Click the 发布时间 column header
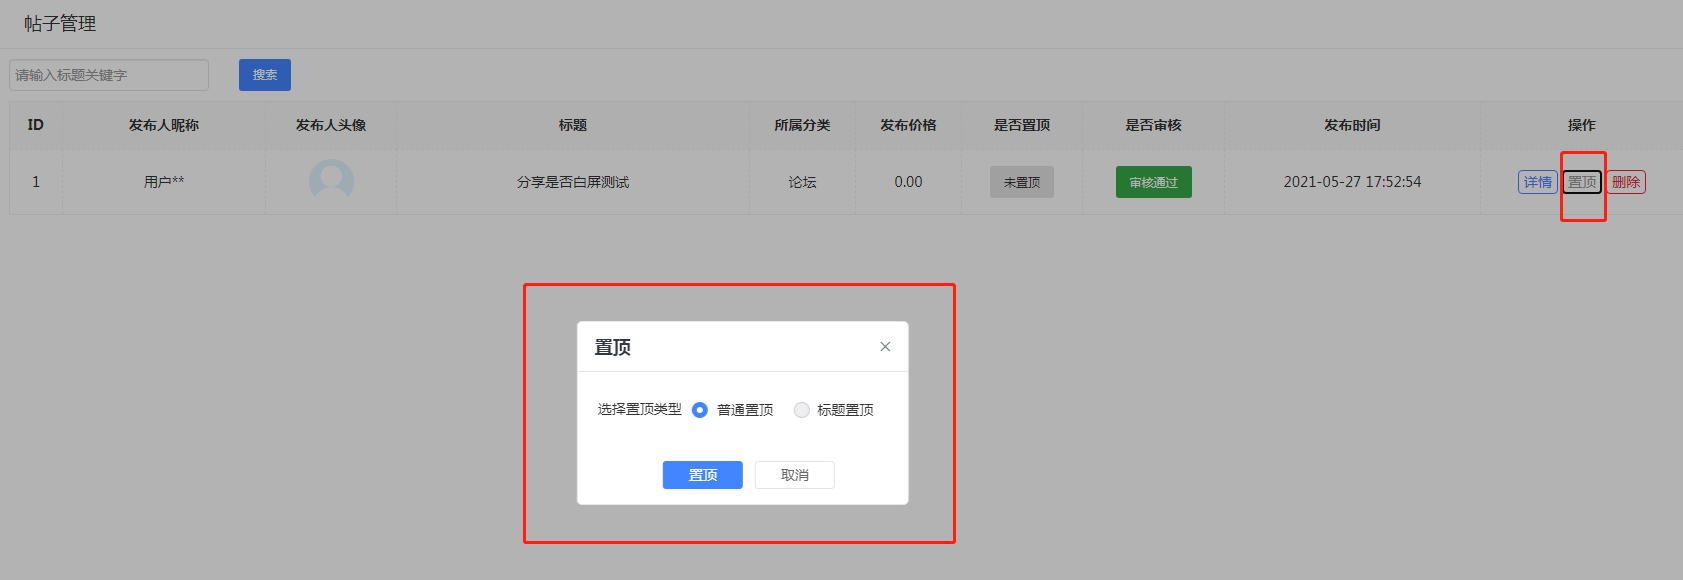 [x=1352, y=125]
